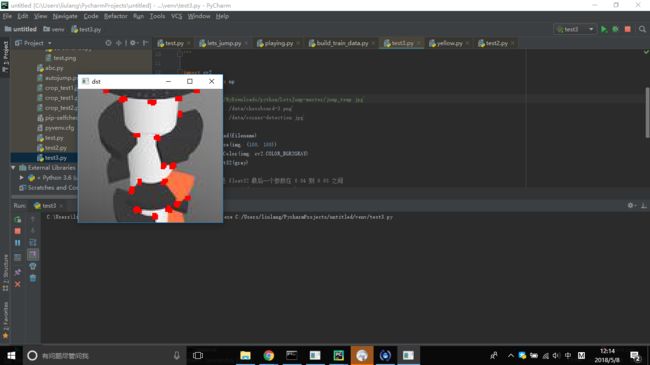Open File Explorer from the taskbar

click(245, 355)
